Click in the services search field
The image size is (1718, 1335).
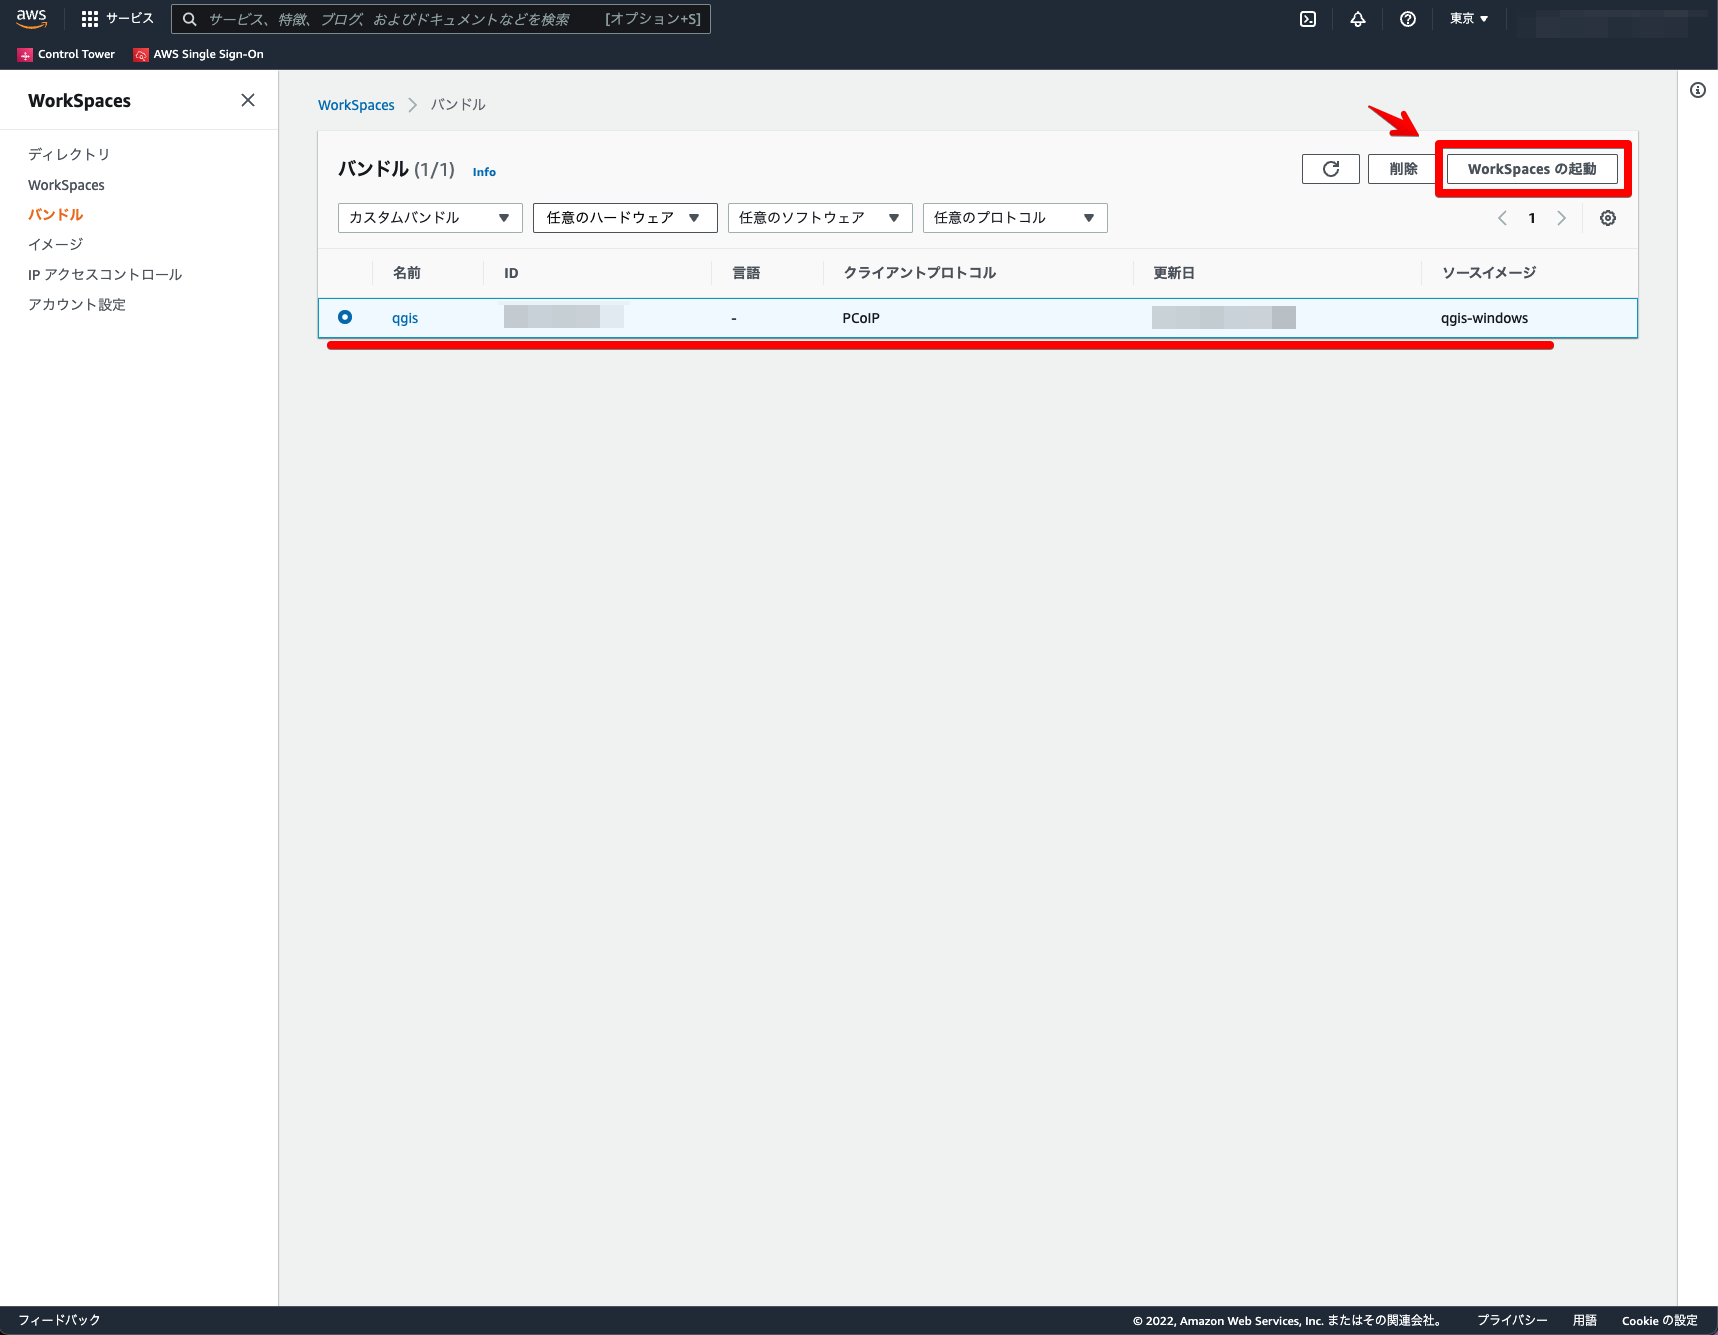(x=440, y=18)
